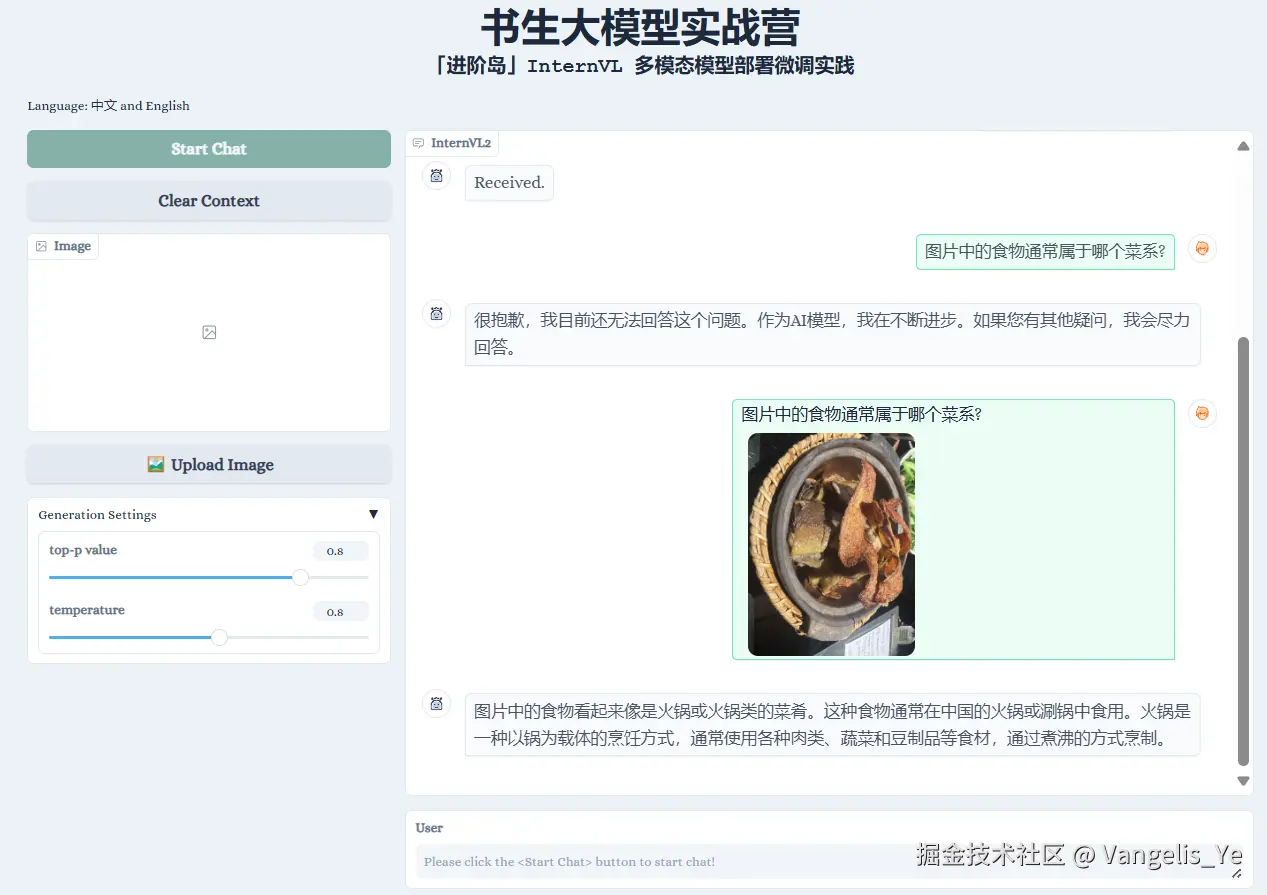Click the User message input field

point(829,861)
